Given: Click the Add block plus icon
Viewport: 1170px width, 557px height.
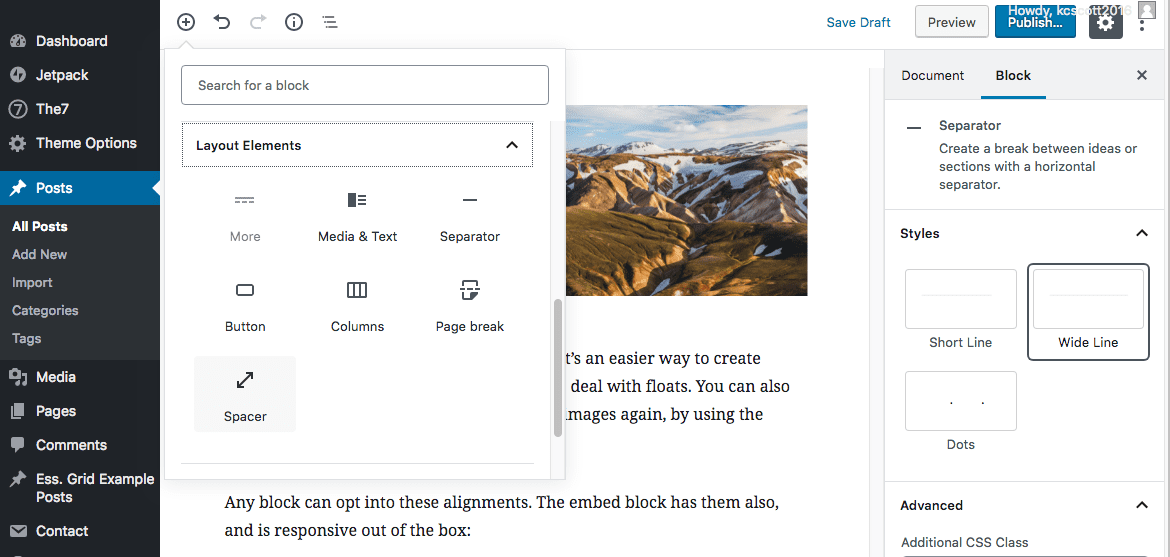Looking at the screenshot, I should tap(186, 22).
